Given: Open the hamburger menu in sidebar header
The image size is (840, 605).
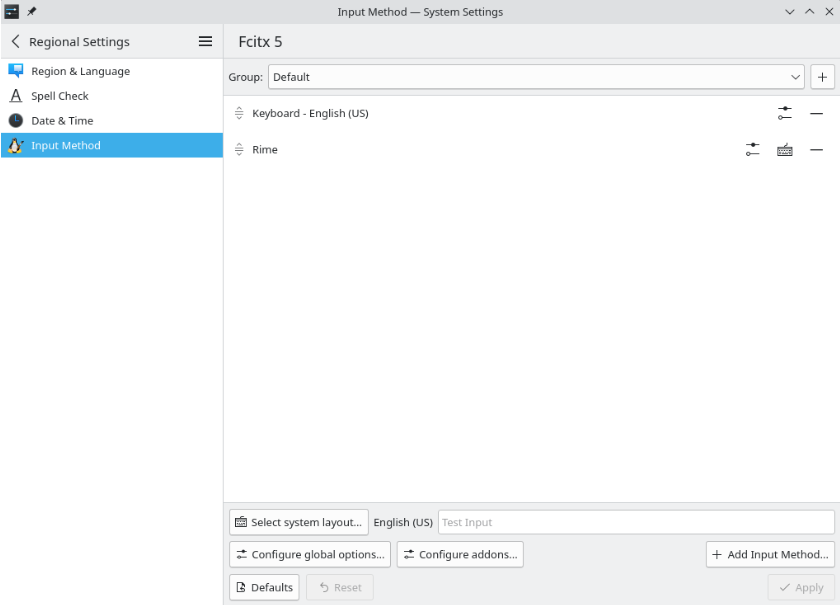Looking at the screenshot, I should click(205, 41).
